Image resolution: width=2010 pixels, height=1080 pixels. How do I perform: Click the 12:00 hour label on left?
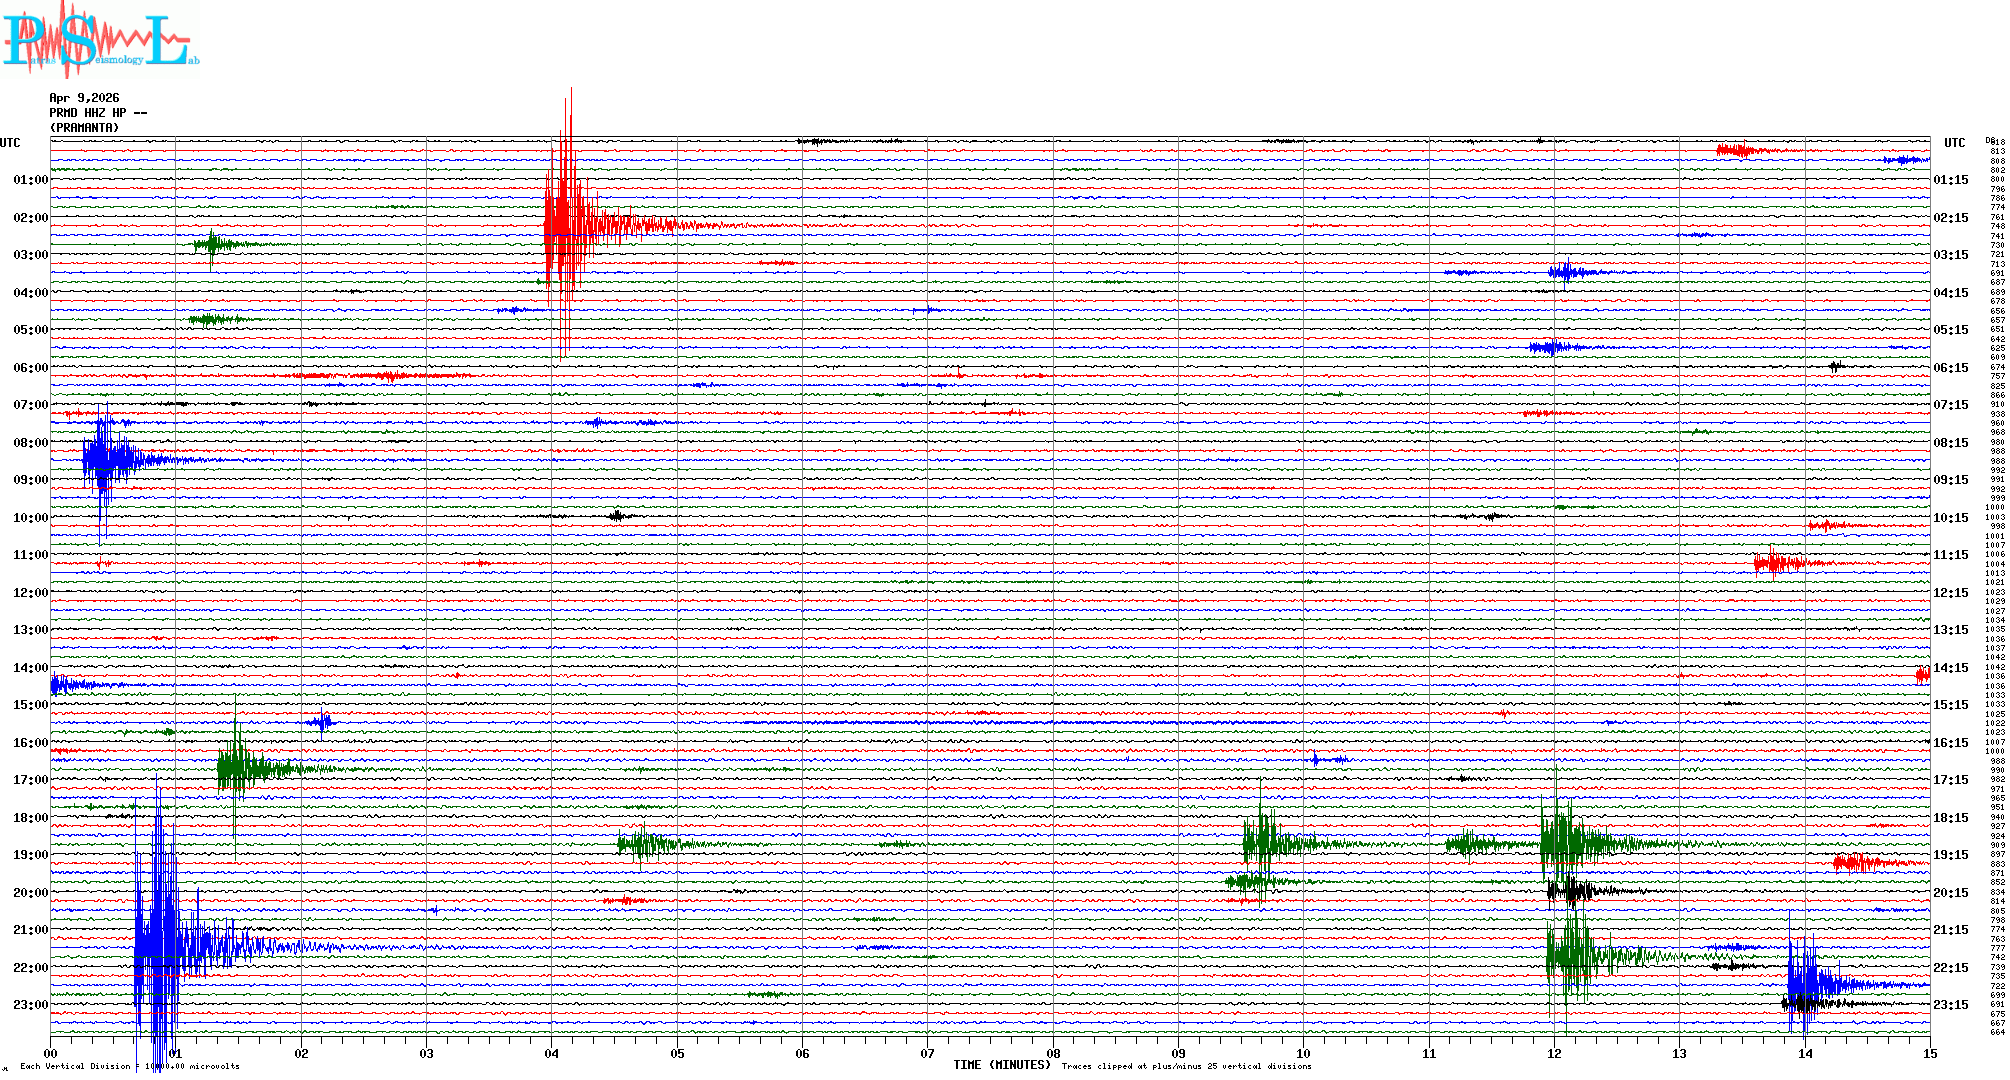(30, 593)
